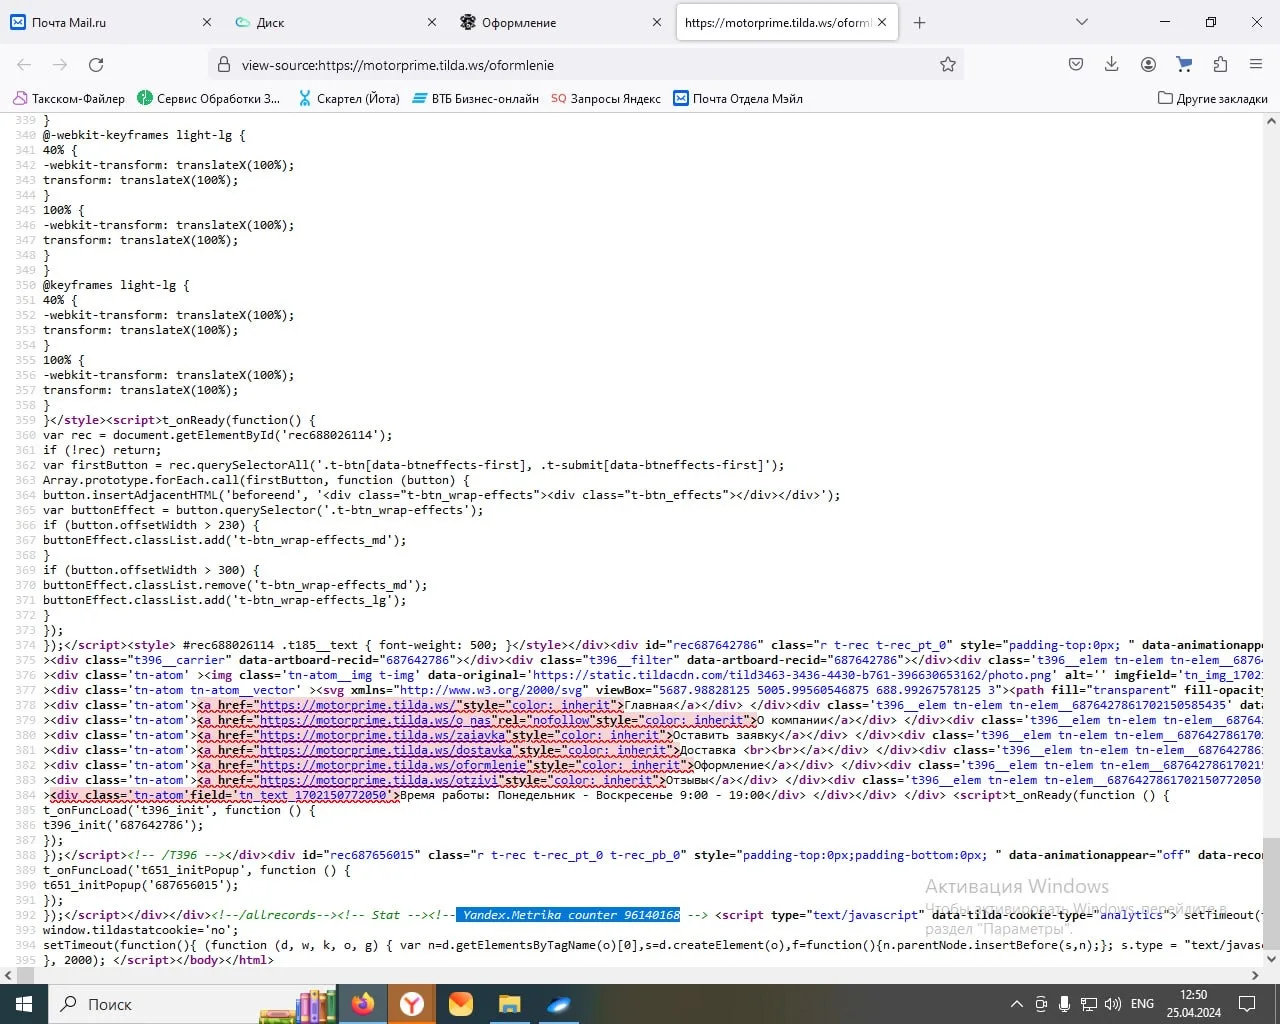The image size is (1280, 1024).
Task: Open the hamburger application menu
Action: tap(1256, 65)
